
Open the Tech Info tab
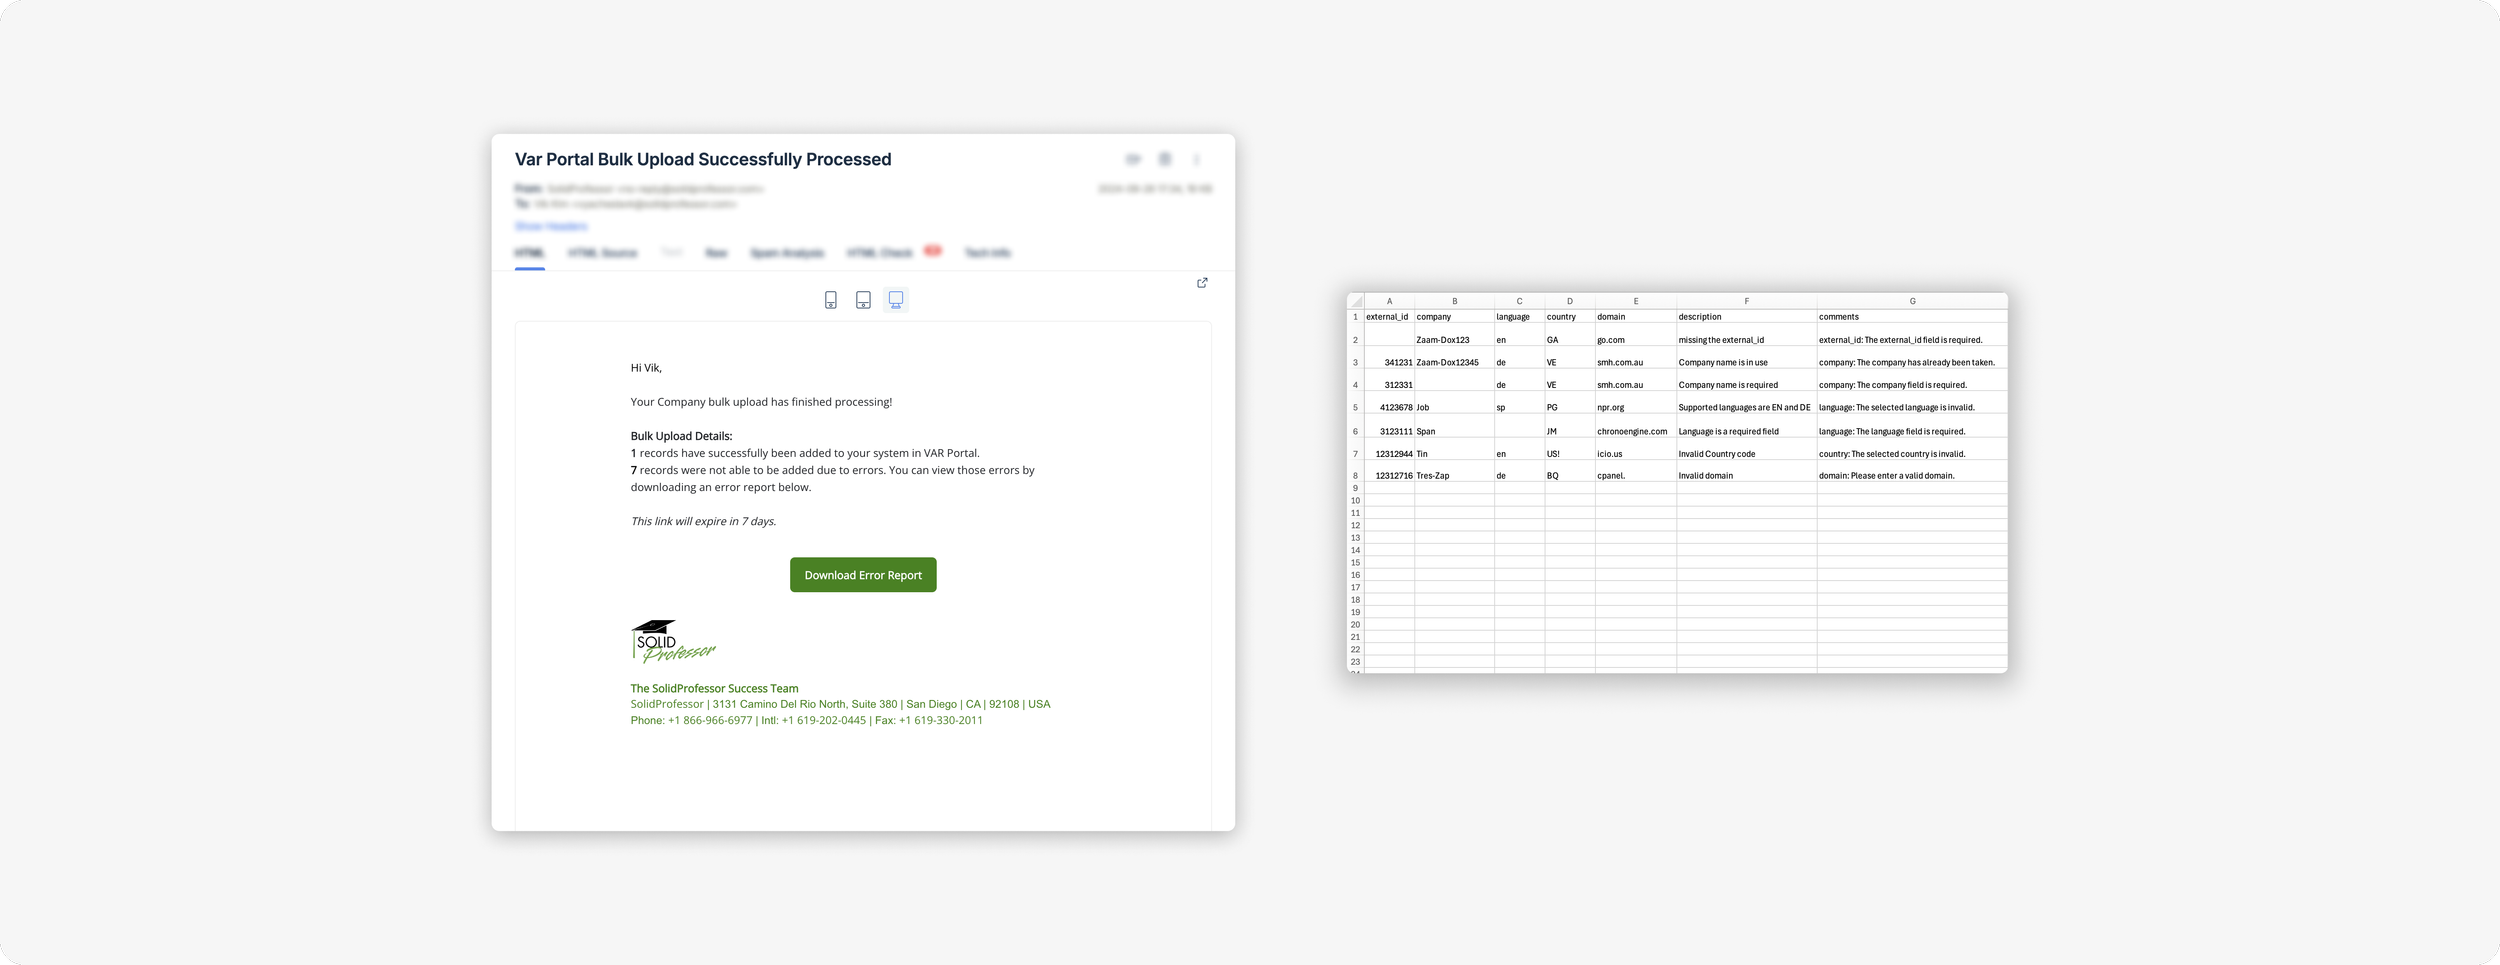[x=988, y=253]
